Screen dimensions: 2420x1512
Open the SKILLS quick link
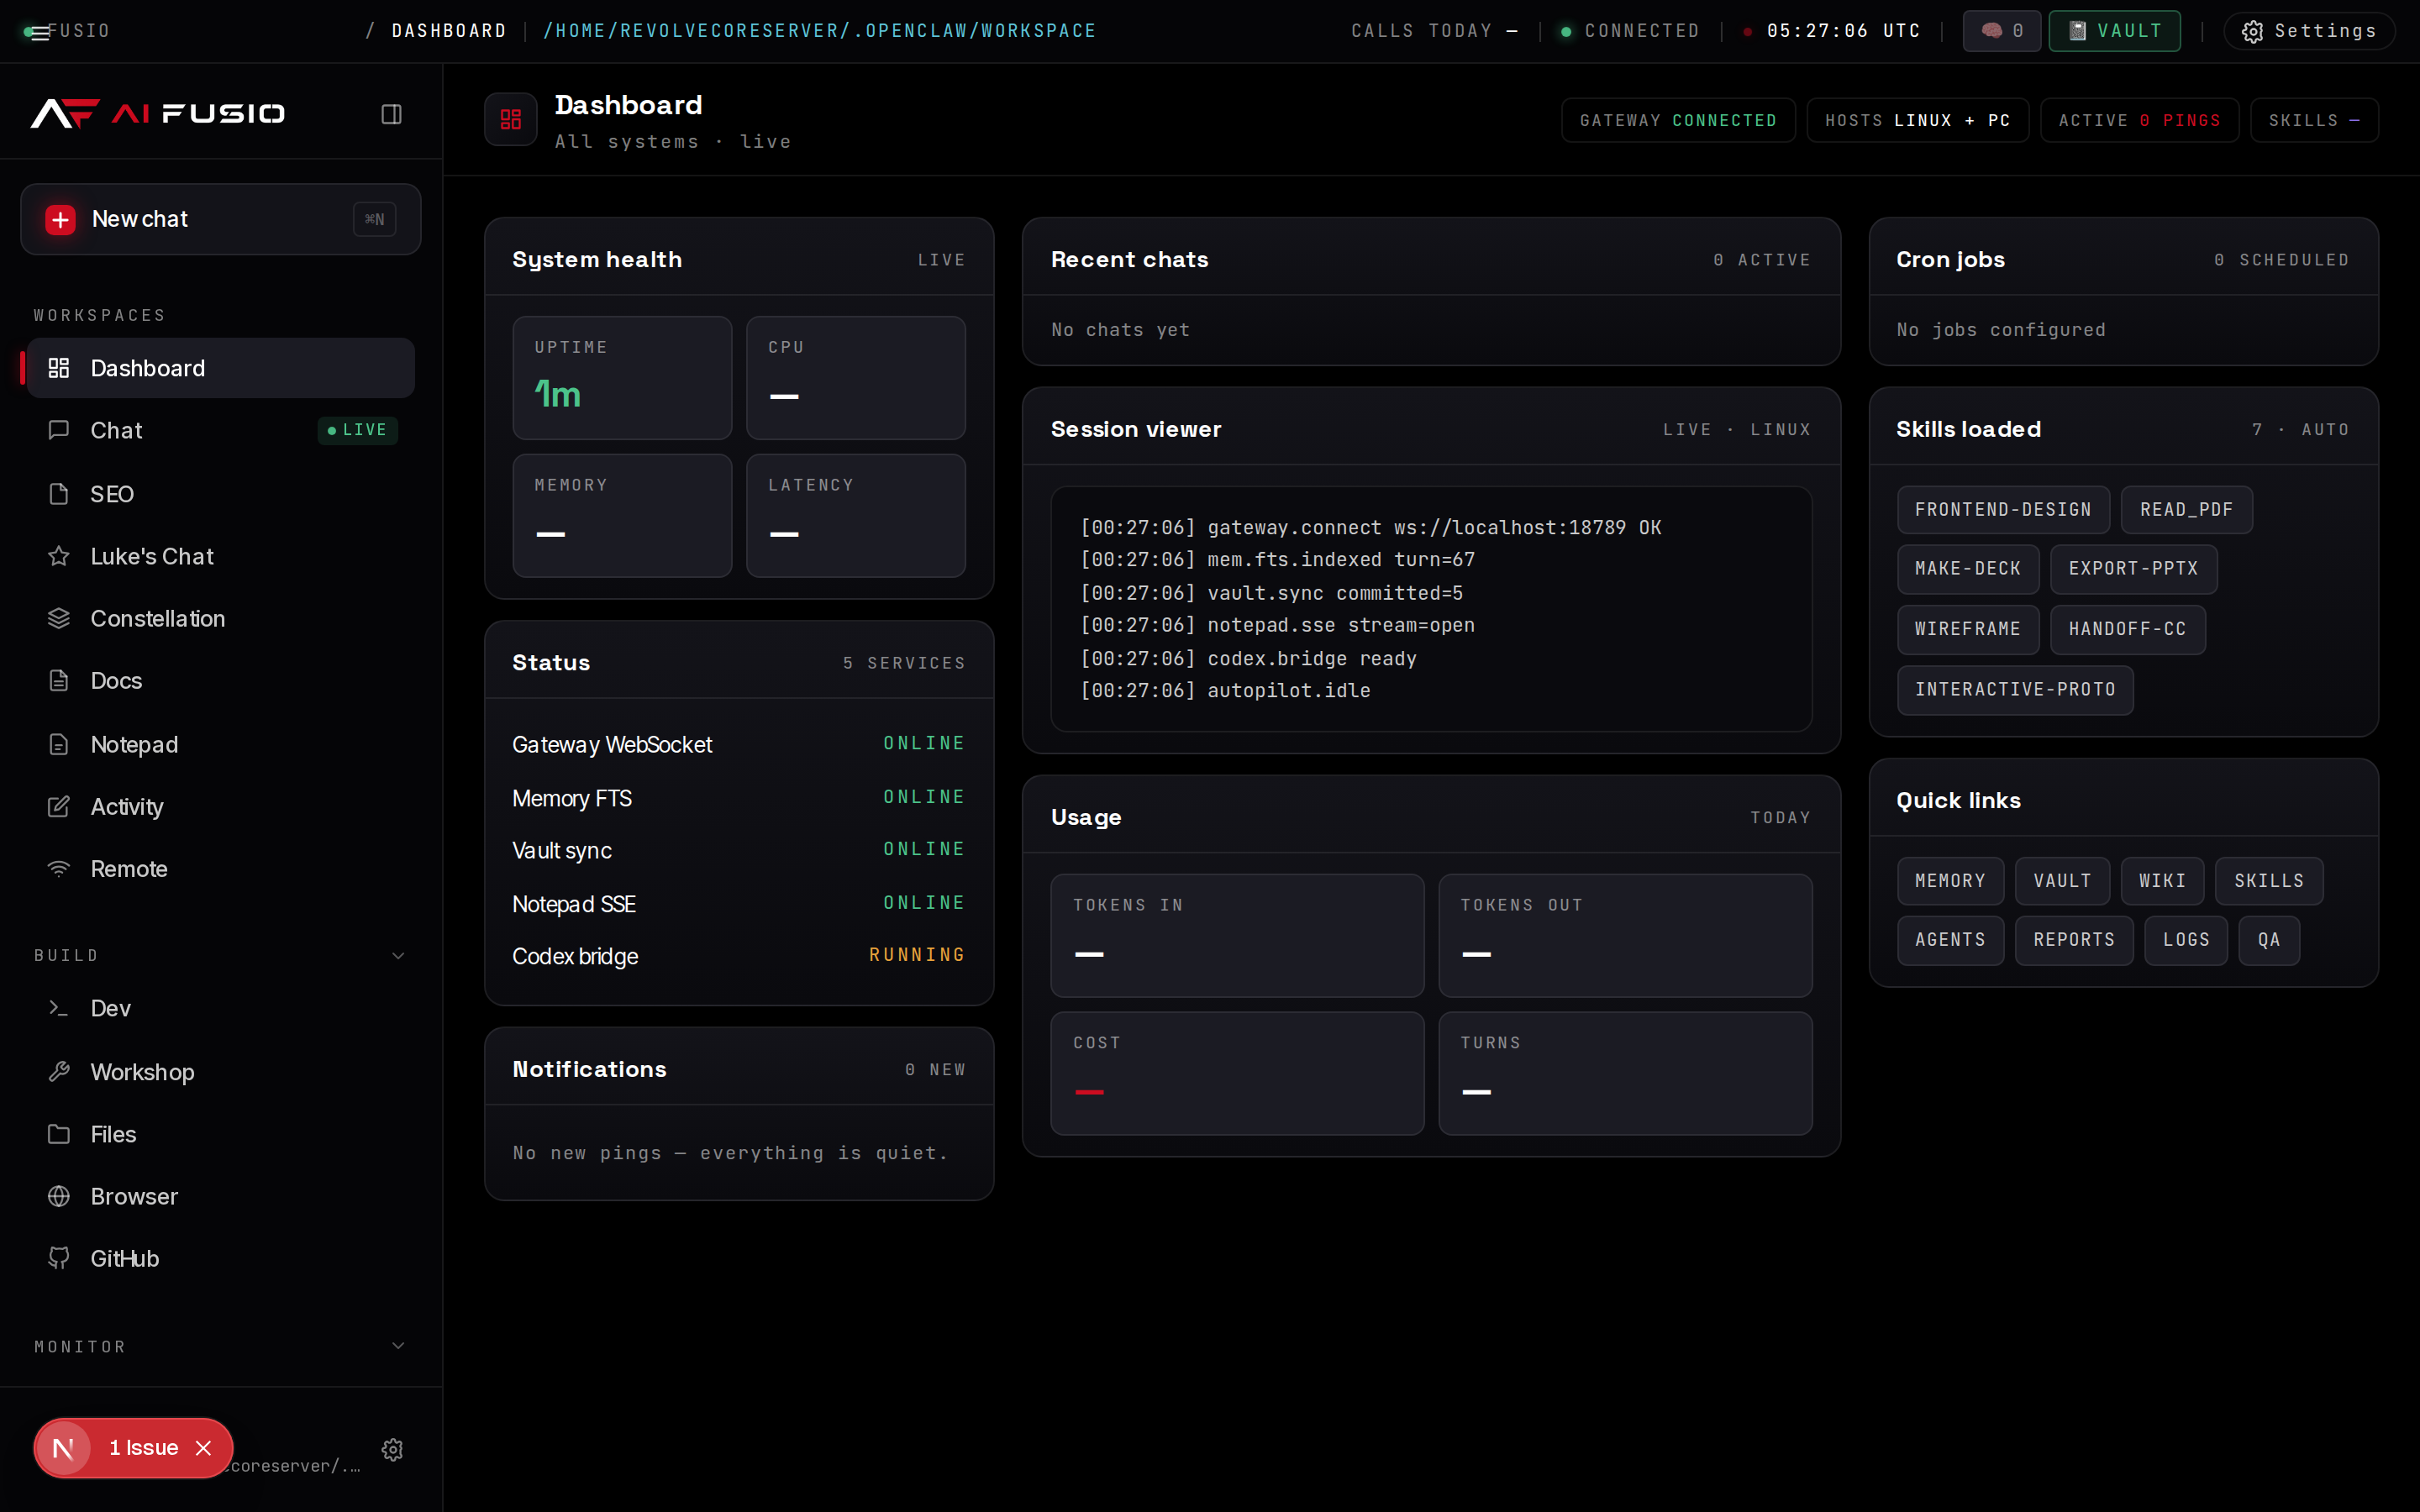(2269, 881)
